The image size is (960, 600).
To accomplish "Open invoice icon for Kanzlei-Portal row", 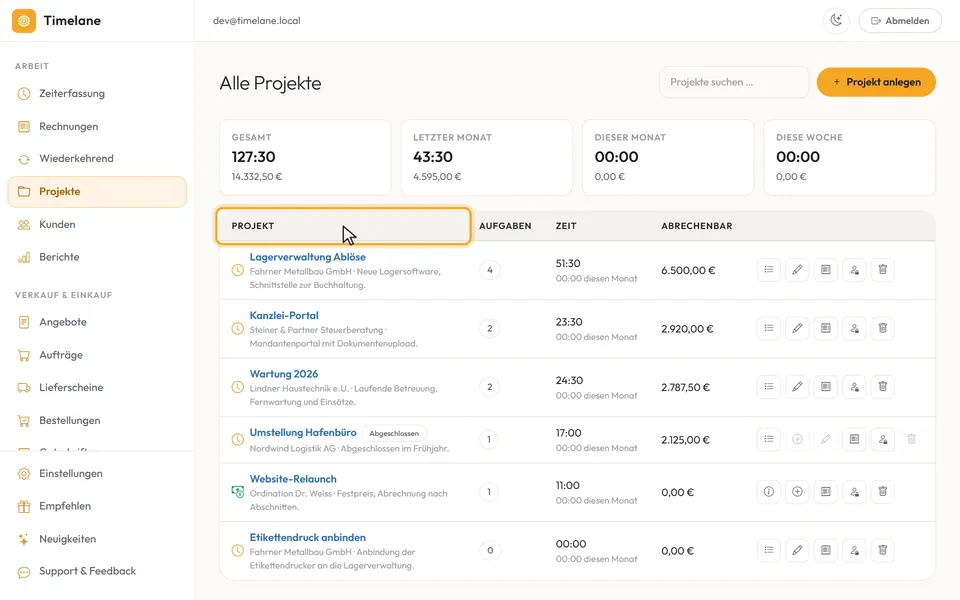I will click(826, 328).
